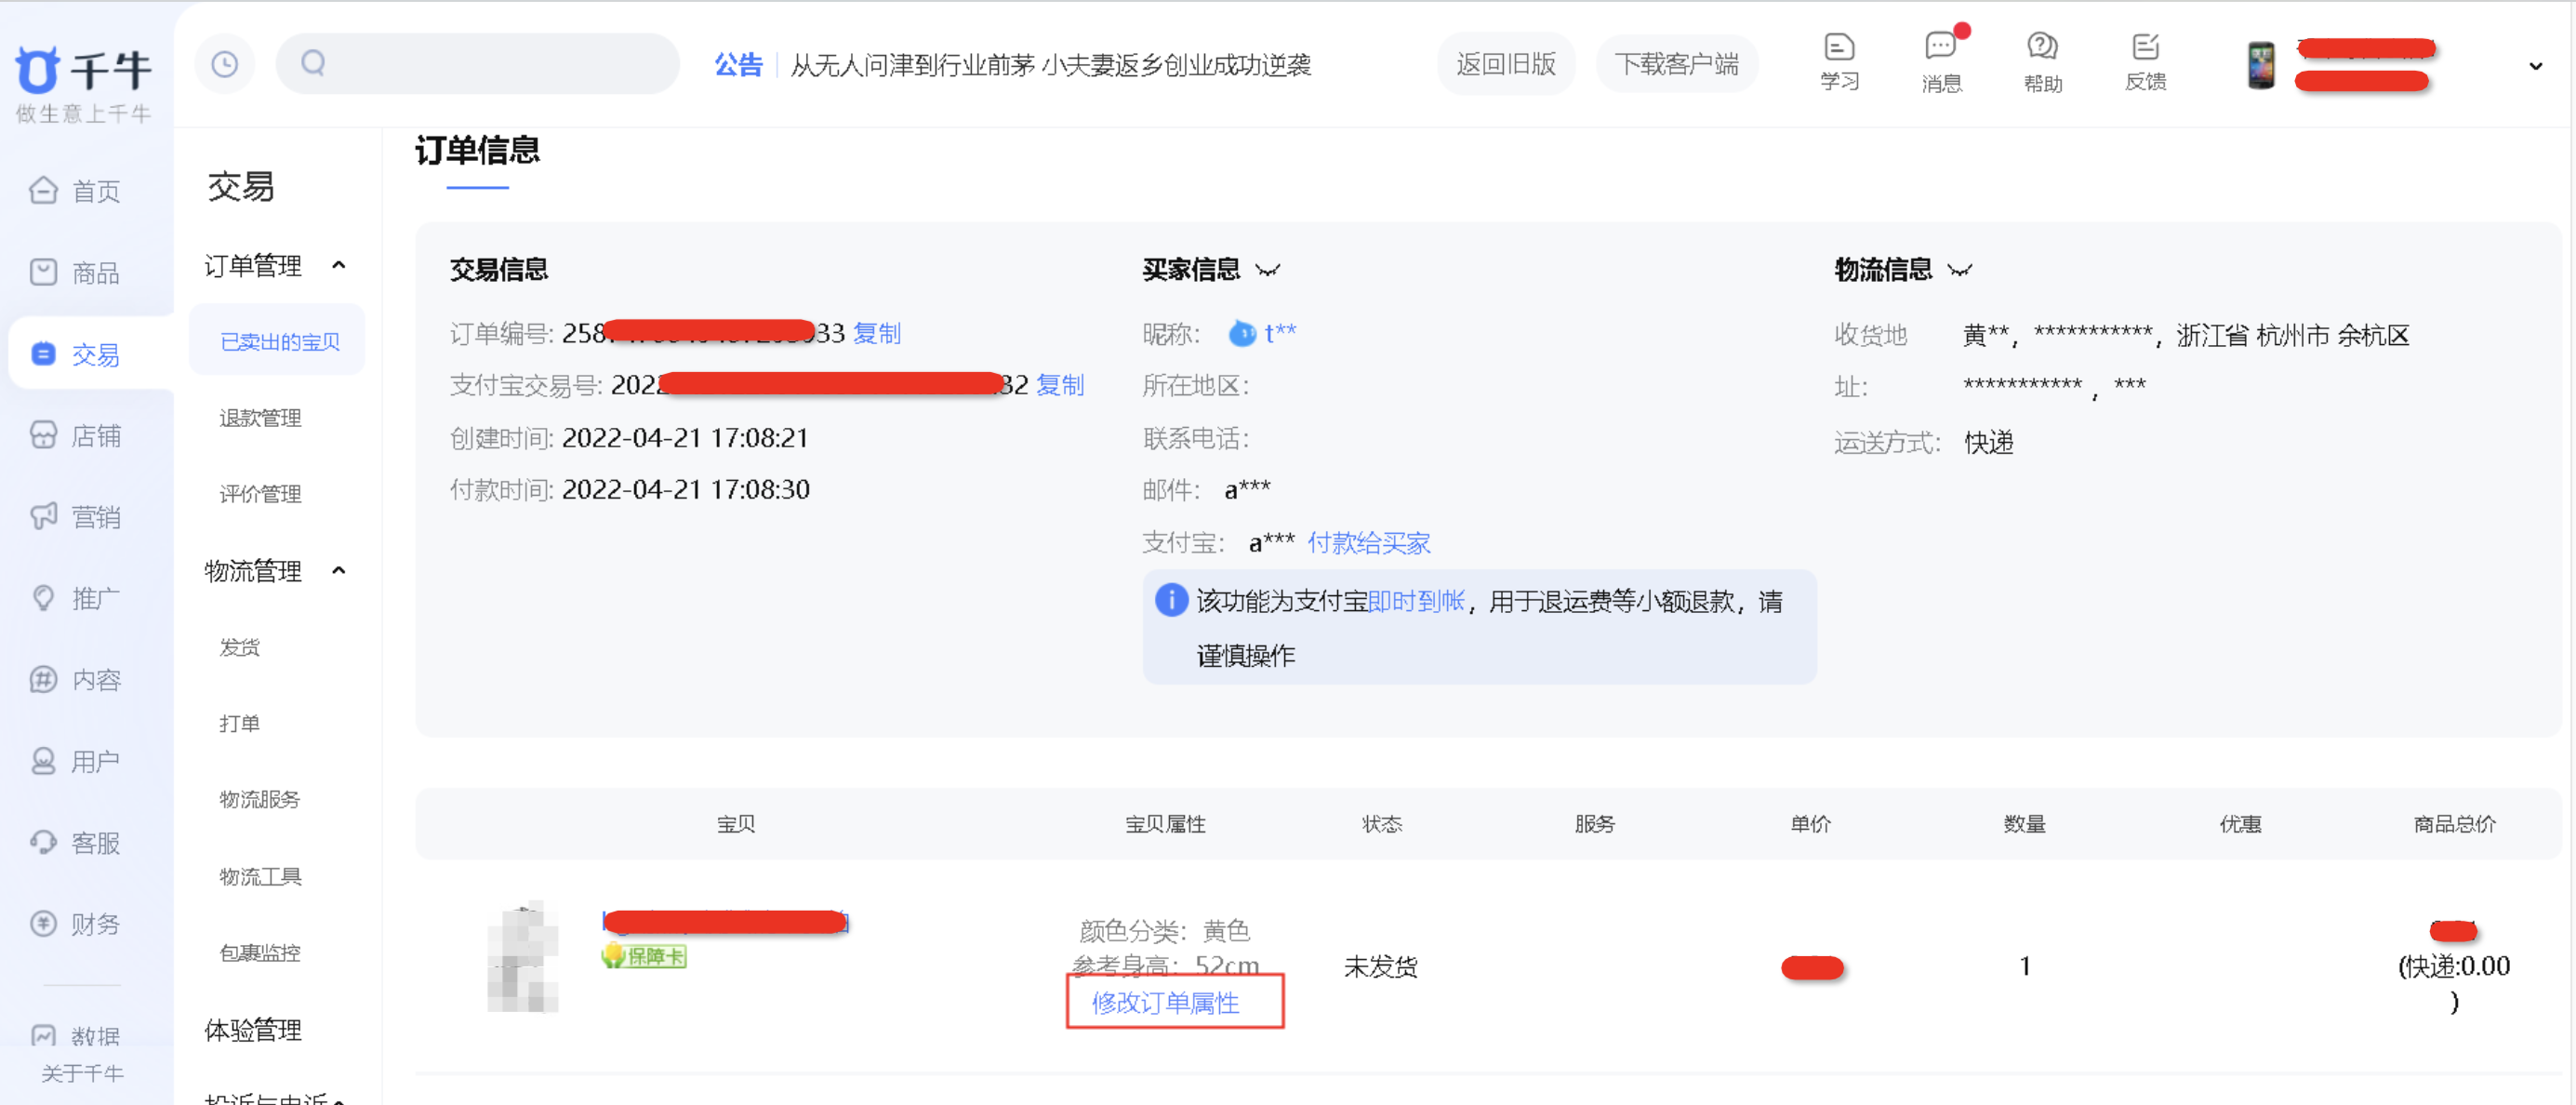
Task: Click the account avatar phone image
Action: tap(2260, 65)
